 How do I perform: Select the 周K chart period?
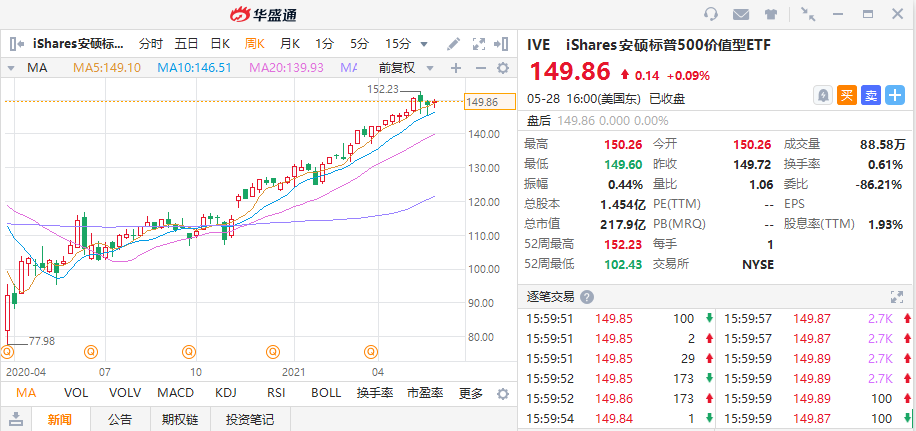click(x=255, y=43)
